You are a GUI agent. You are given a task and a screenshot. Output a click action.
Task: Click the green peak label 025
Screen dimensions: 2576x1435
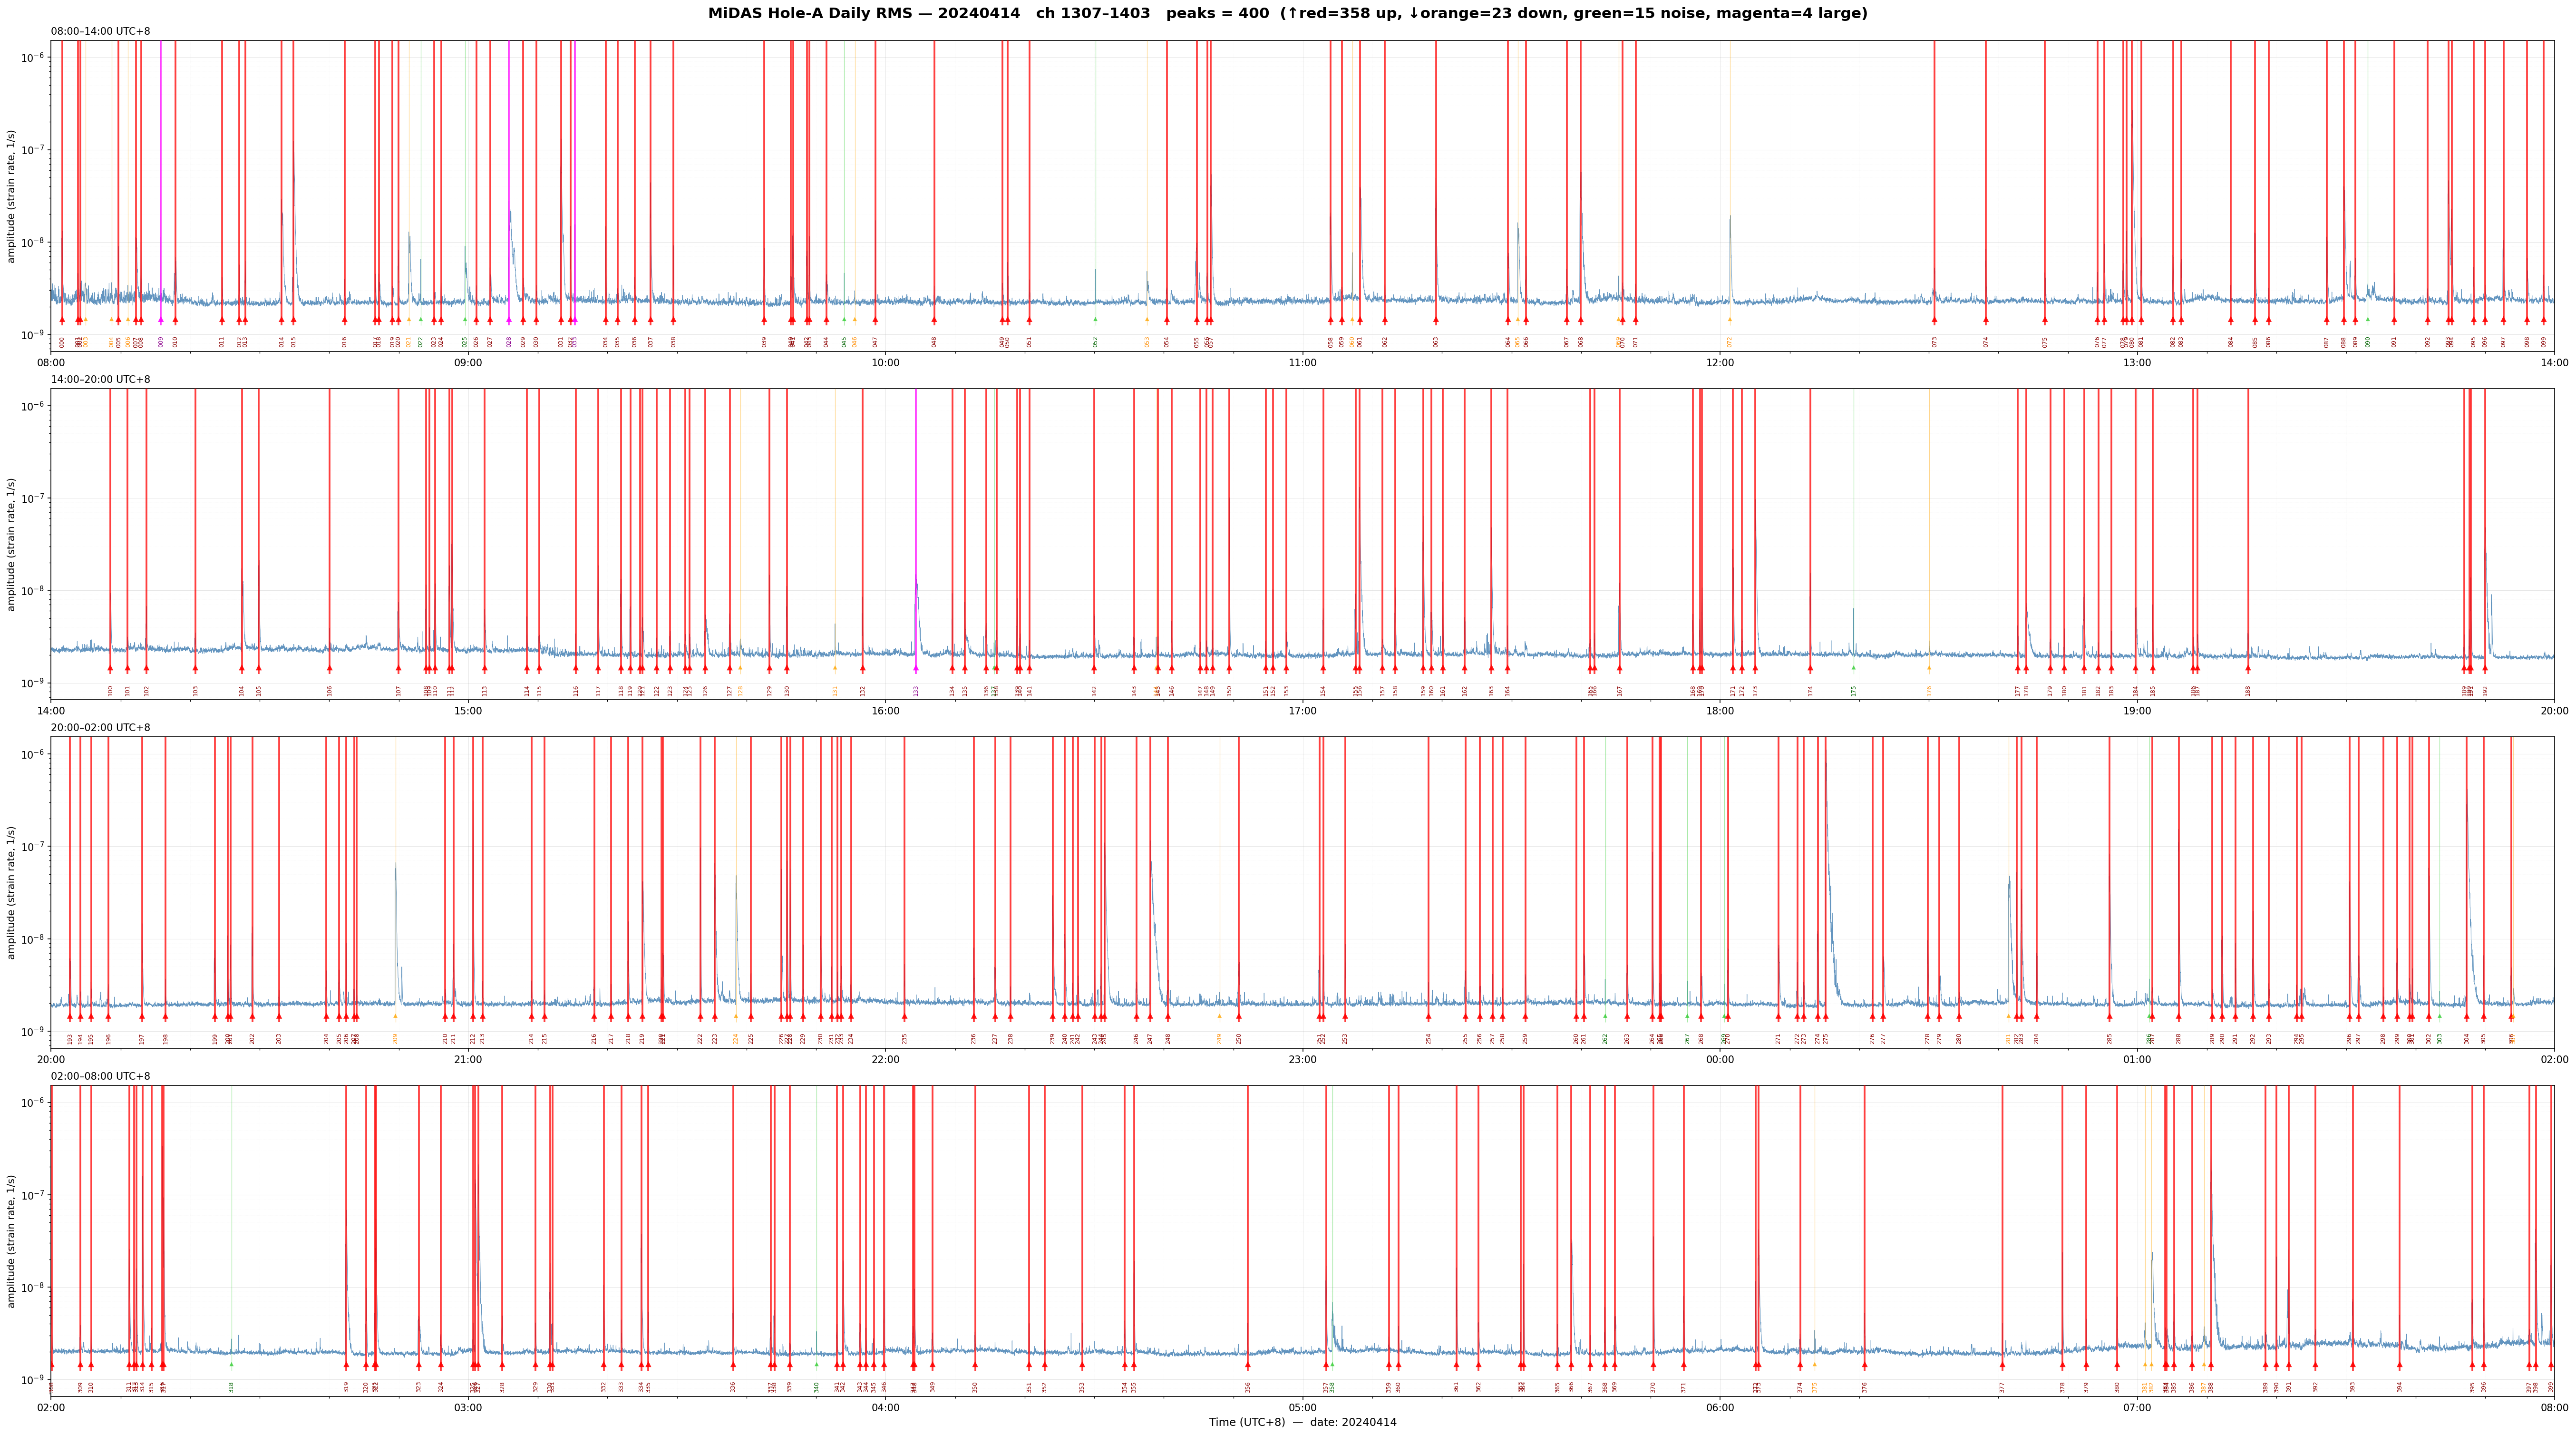pyautogui.click(x=465, y=342)
